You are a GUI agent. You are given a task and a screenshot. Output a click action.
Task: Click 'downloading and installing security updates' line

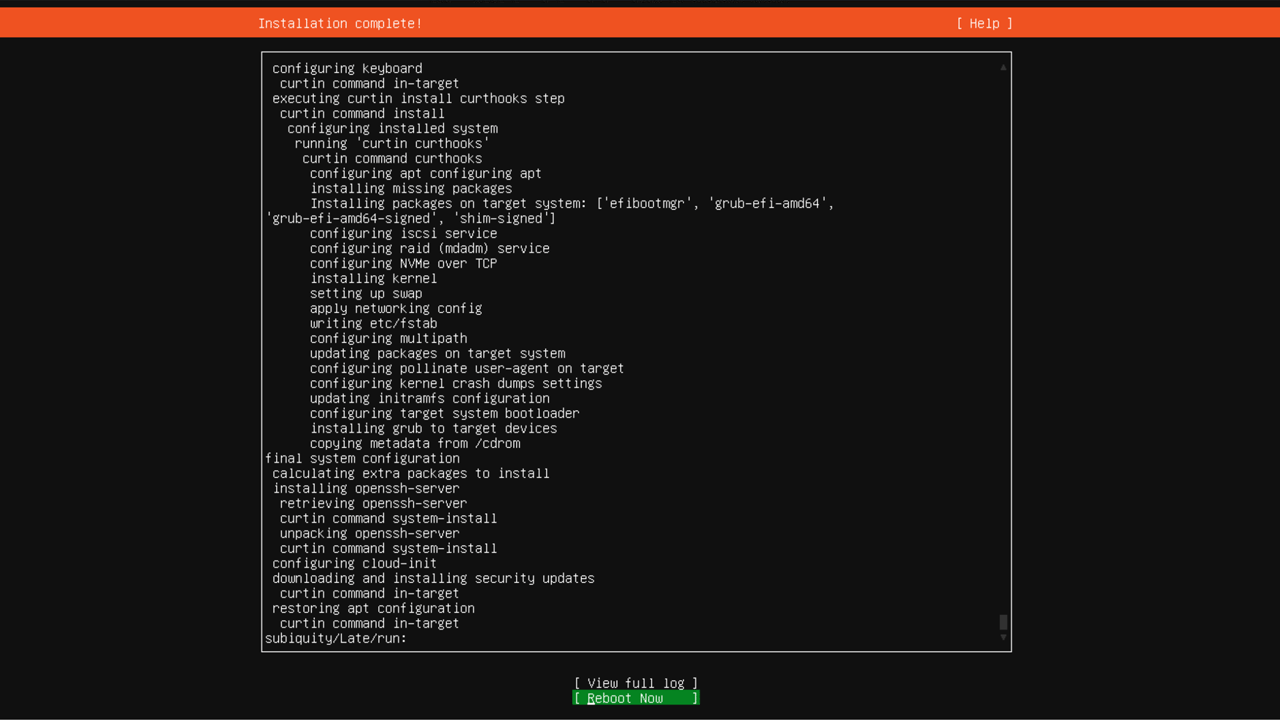coord(433,579)
